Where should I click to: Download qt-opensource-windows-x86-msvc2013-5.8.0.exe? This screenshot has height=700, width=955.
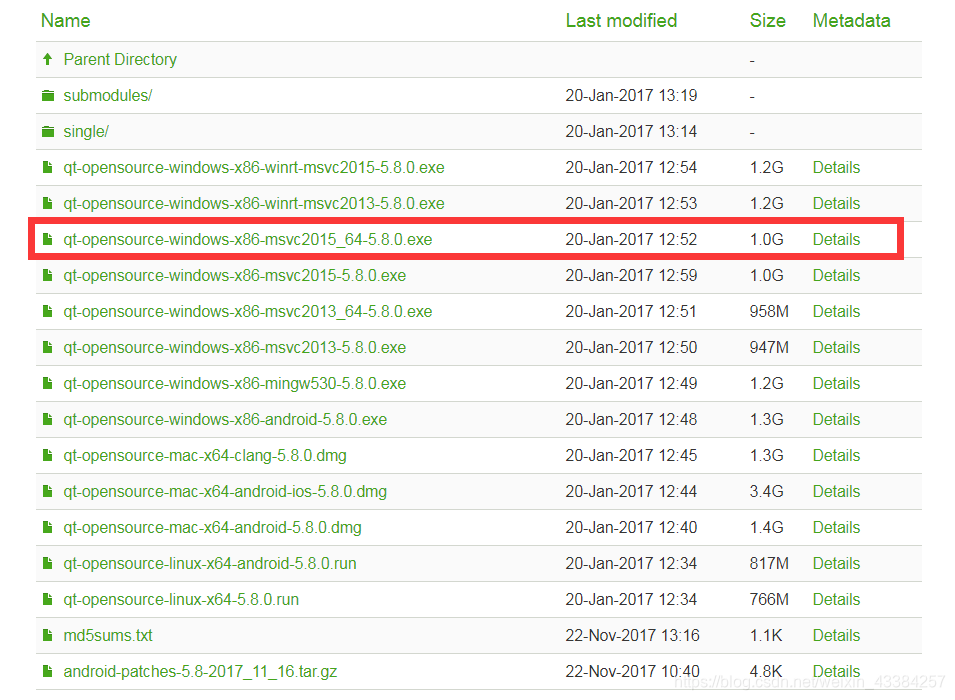tap(234, 347)
